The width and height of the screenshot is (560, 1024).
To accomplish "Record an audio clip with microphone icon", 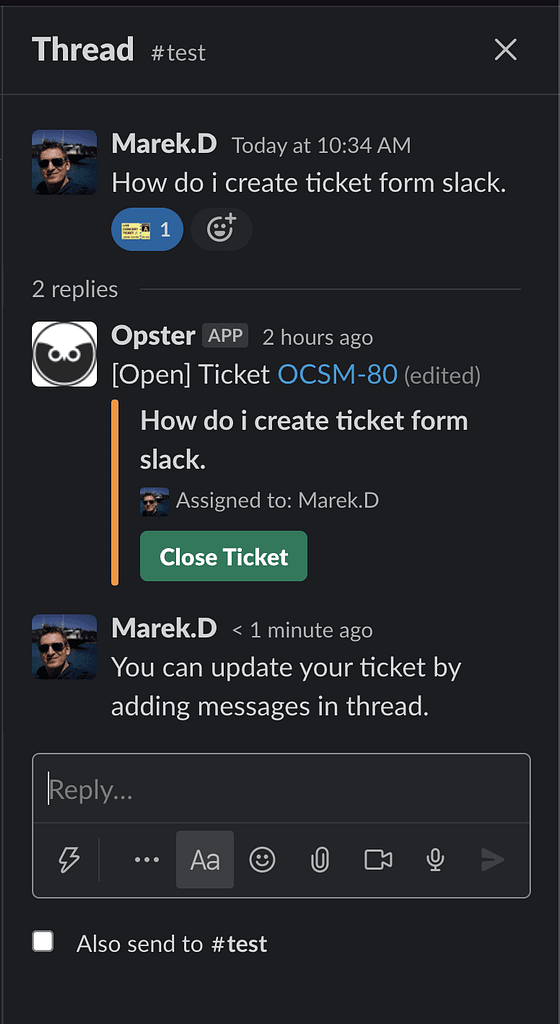I will tap(435, 859).
